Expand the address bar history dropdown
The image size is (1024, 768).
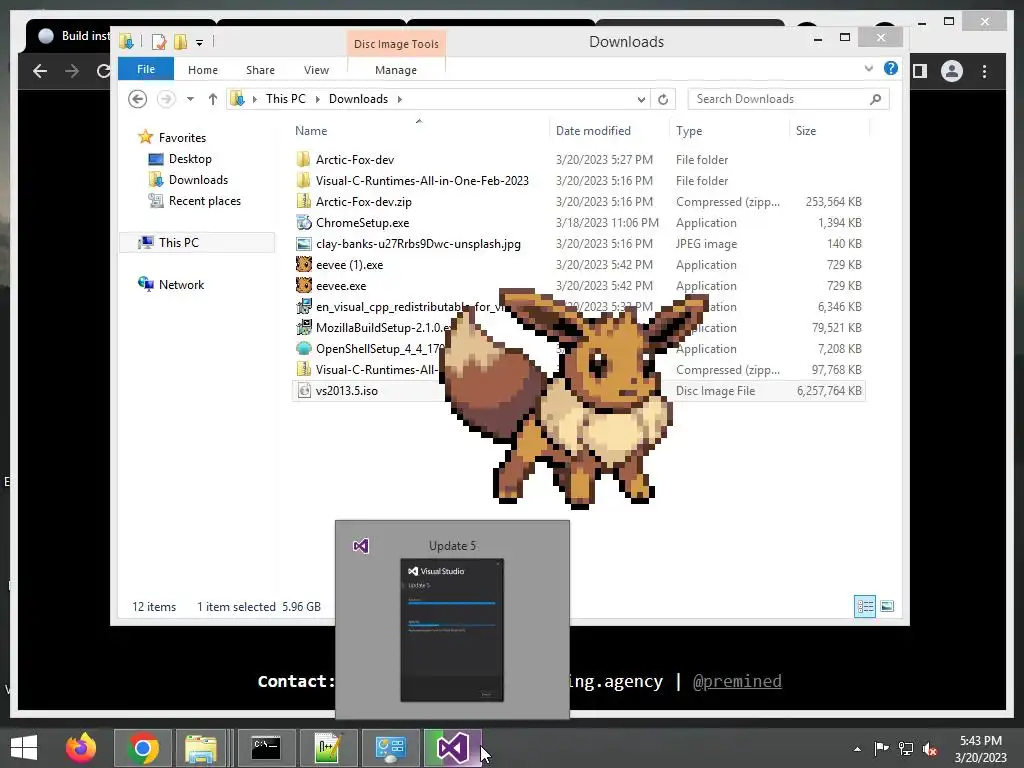641,99
